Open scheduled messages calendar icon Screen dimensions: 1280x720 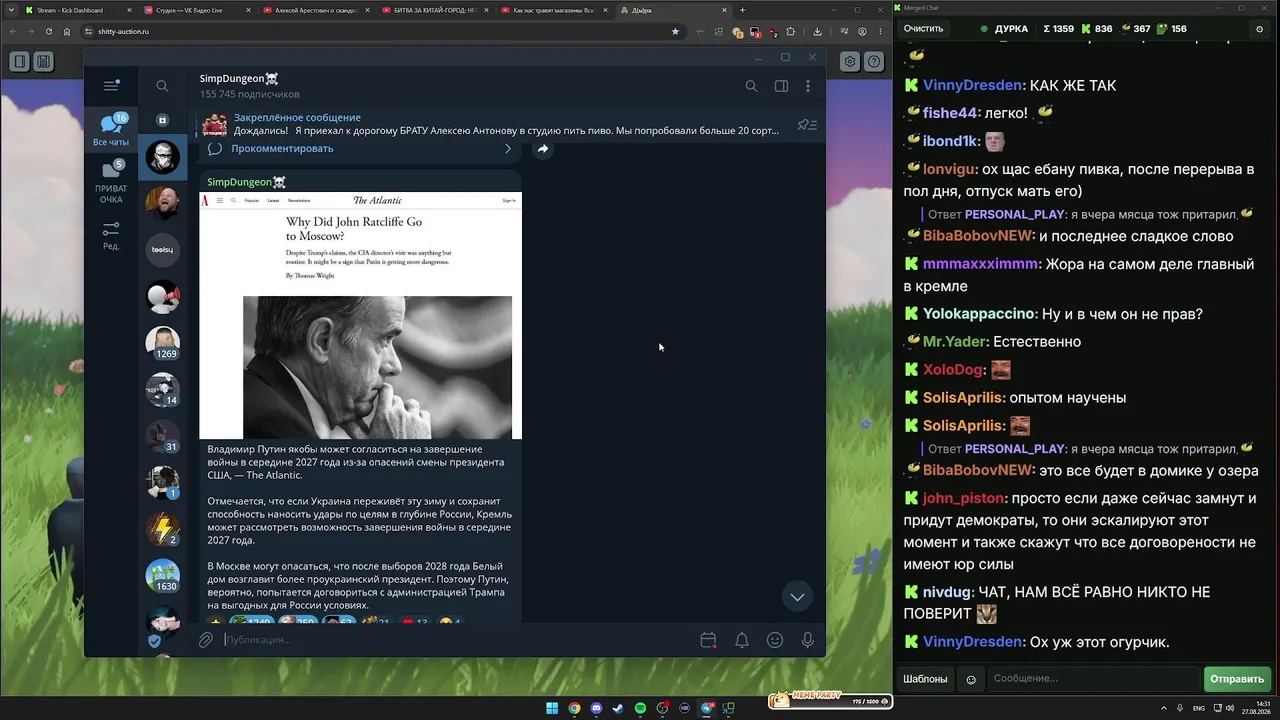(x=708, y=640)
